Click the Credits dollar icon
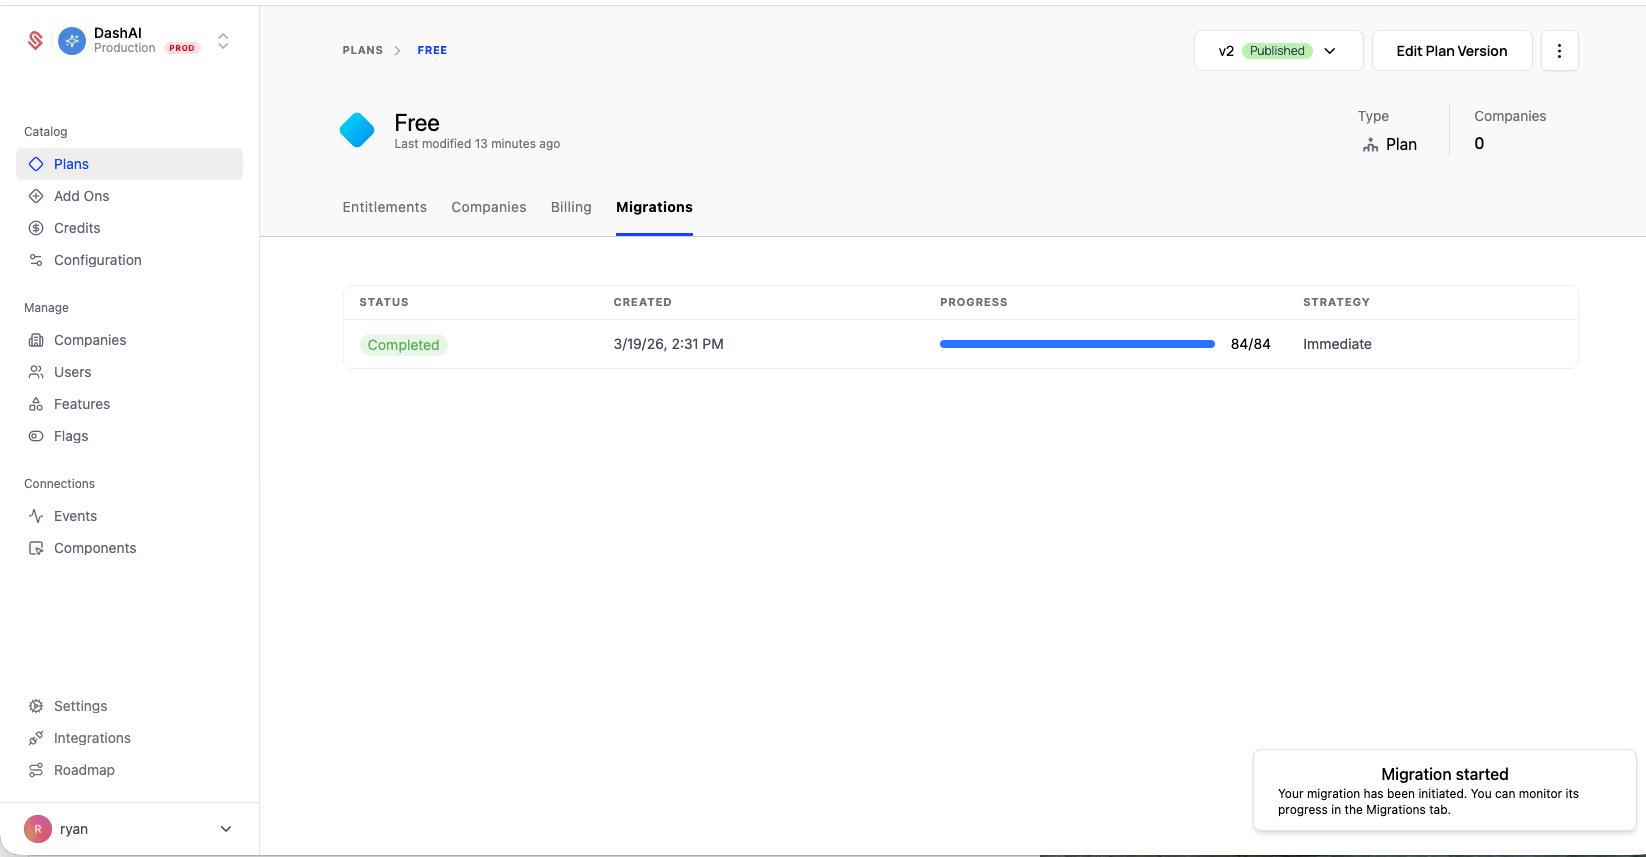Screen dimensions: 1646x857 coord(36,228)
